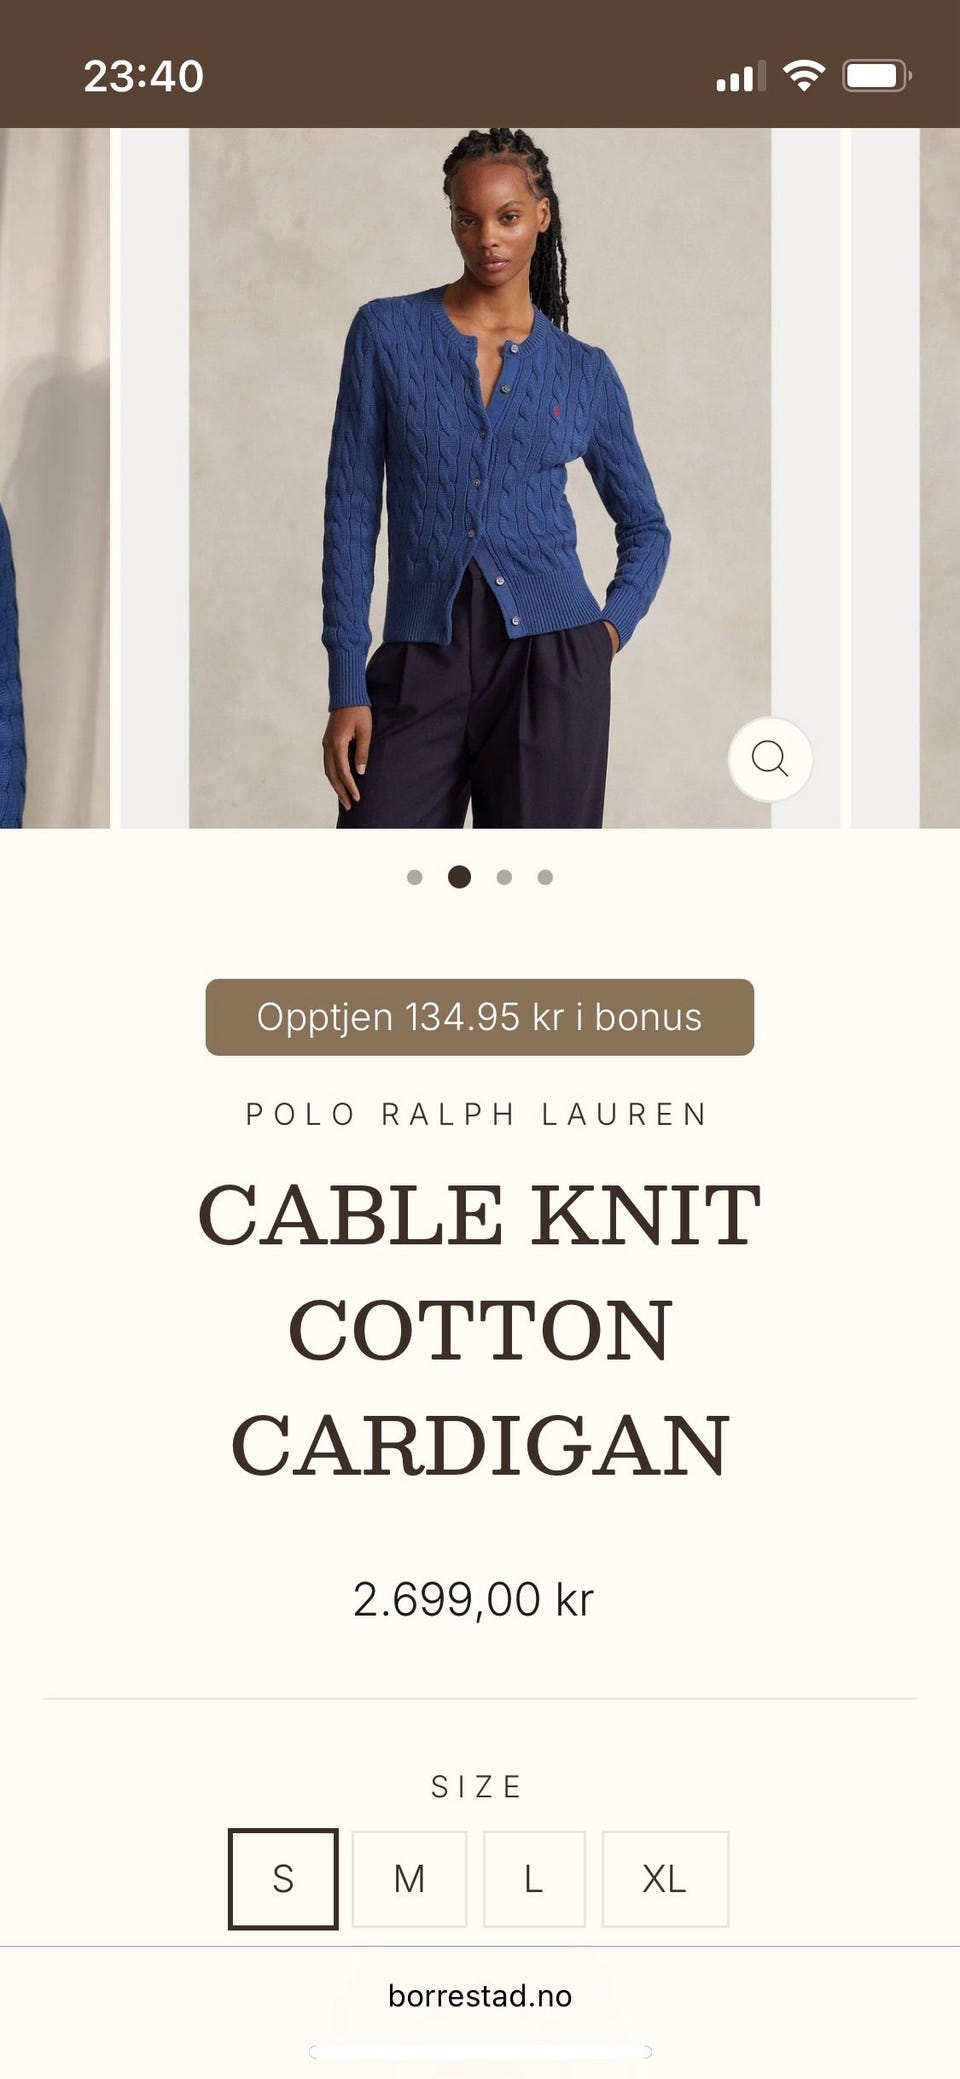View the previous product image on left
This screenshot has width=960, height=2079.
(x=54, y=478)
